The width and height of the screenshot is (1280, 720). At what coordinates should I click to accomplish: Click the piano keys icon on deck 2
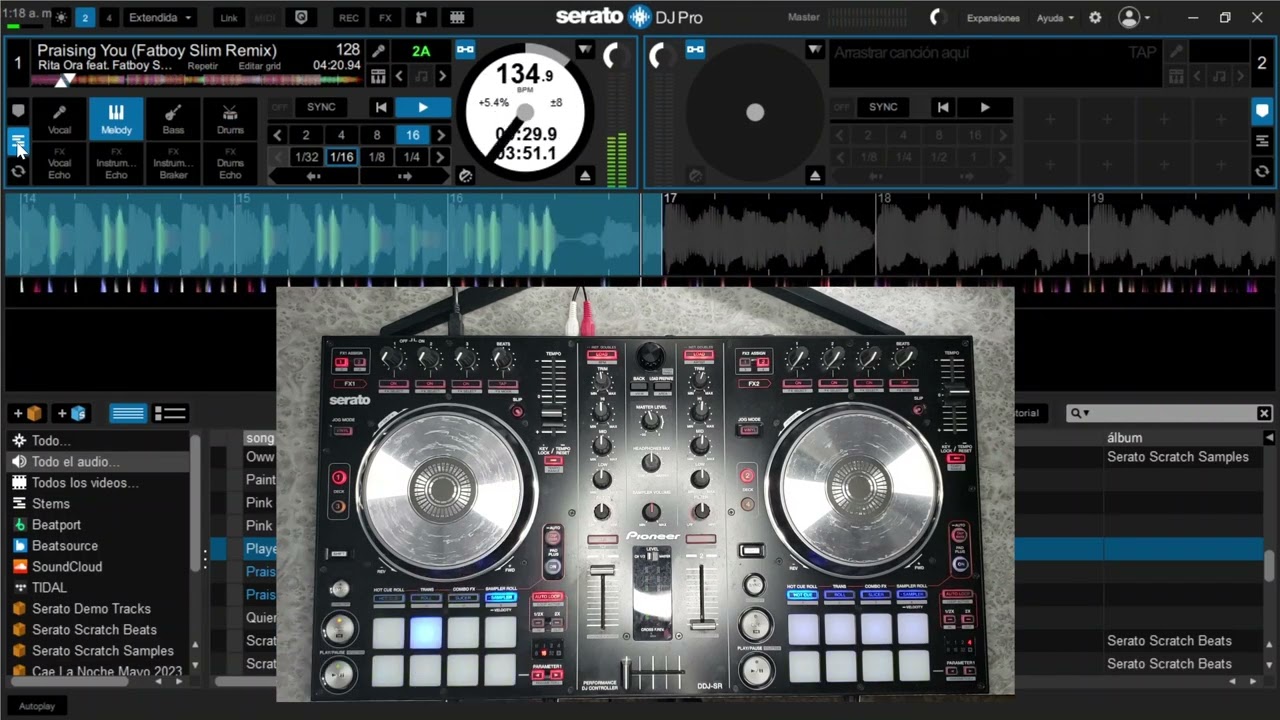point(1177,76)
